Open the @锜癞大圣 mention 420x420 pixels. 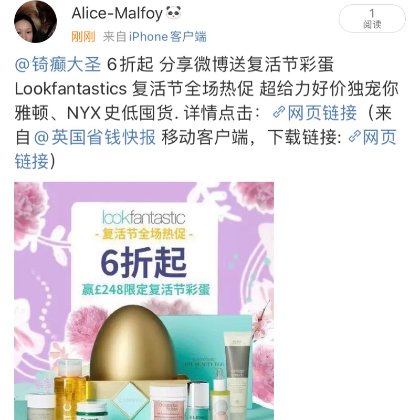(58, 64)
